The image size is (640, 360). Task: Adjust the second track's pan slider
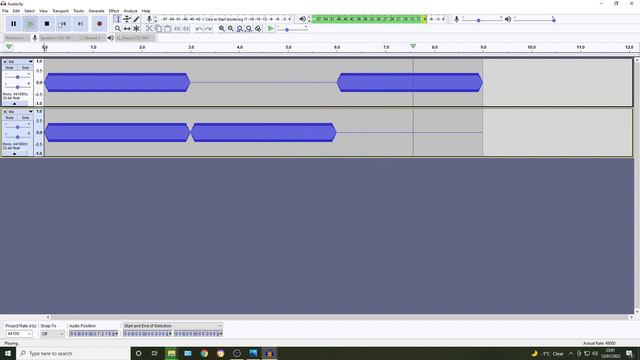click(x=18, y=137)
